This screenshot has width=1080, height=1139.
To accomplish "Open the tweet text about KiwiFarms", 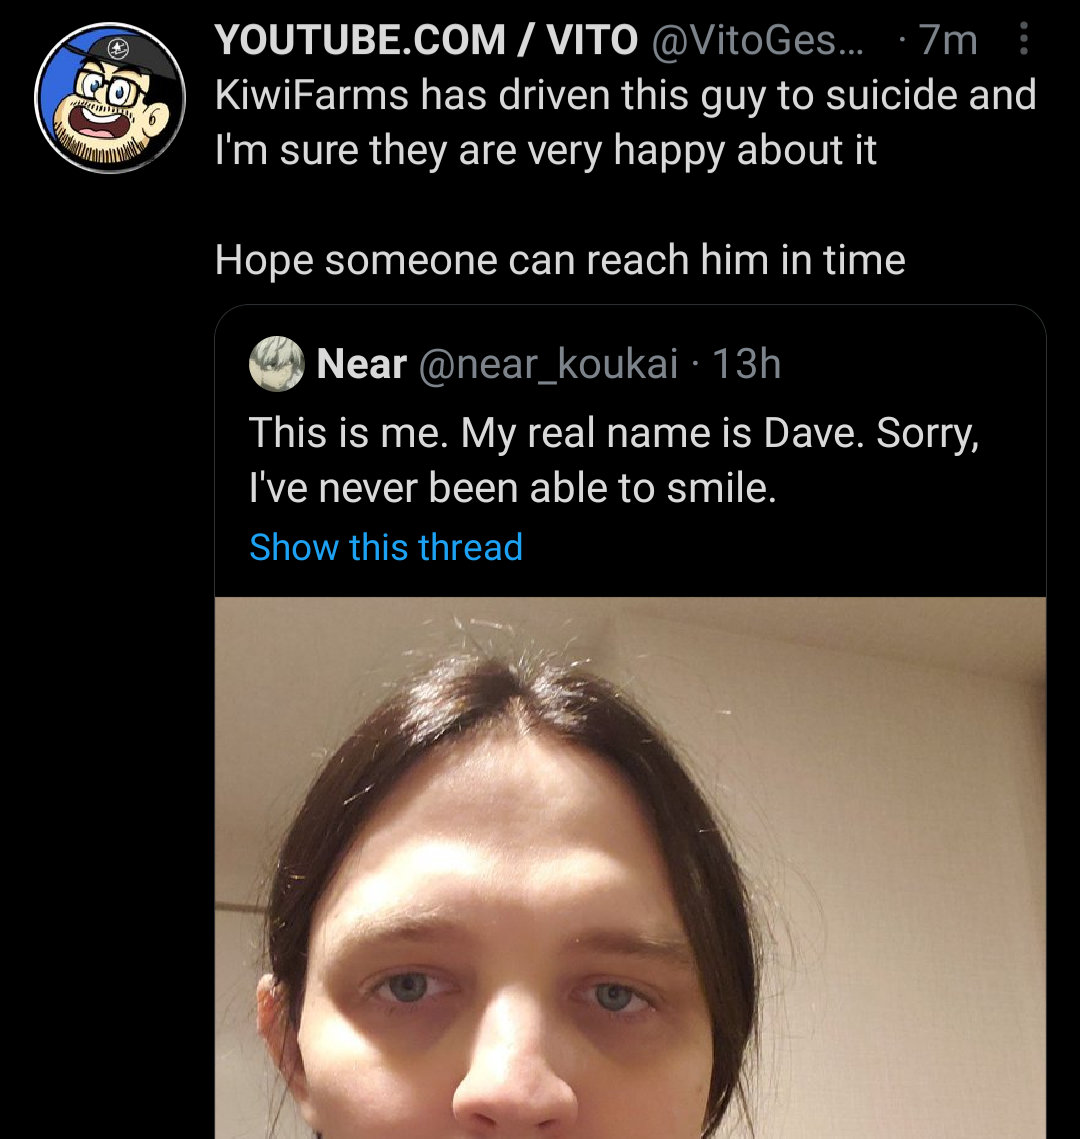I will pyautogui.click(x=625, y=123).
